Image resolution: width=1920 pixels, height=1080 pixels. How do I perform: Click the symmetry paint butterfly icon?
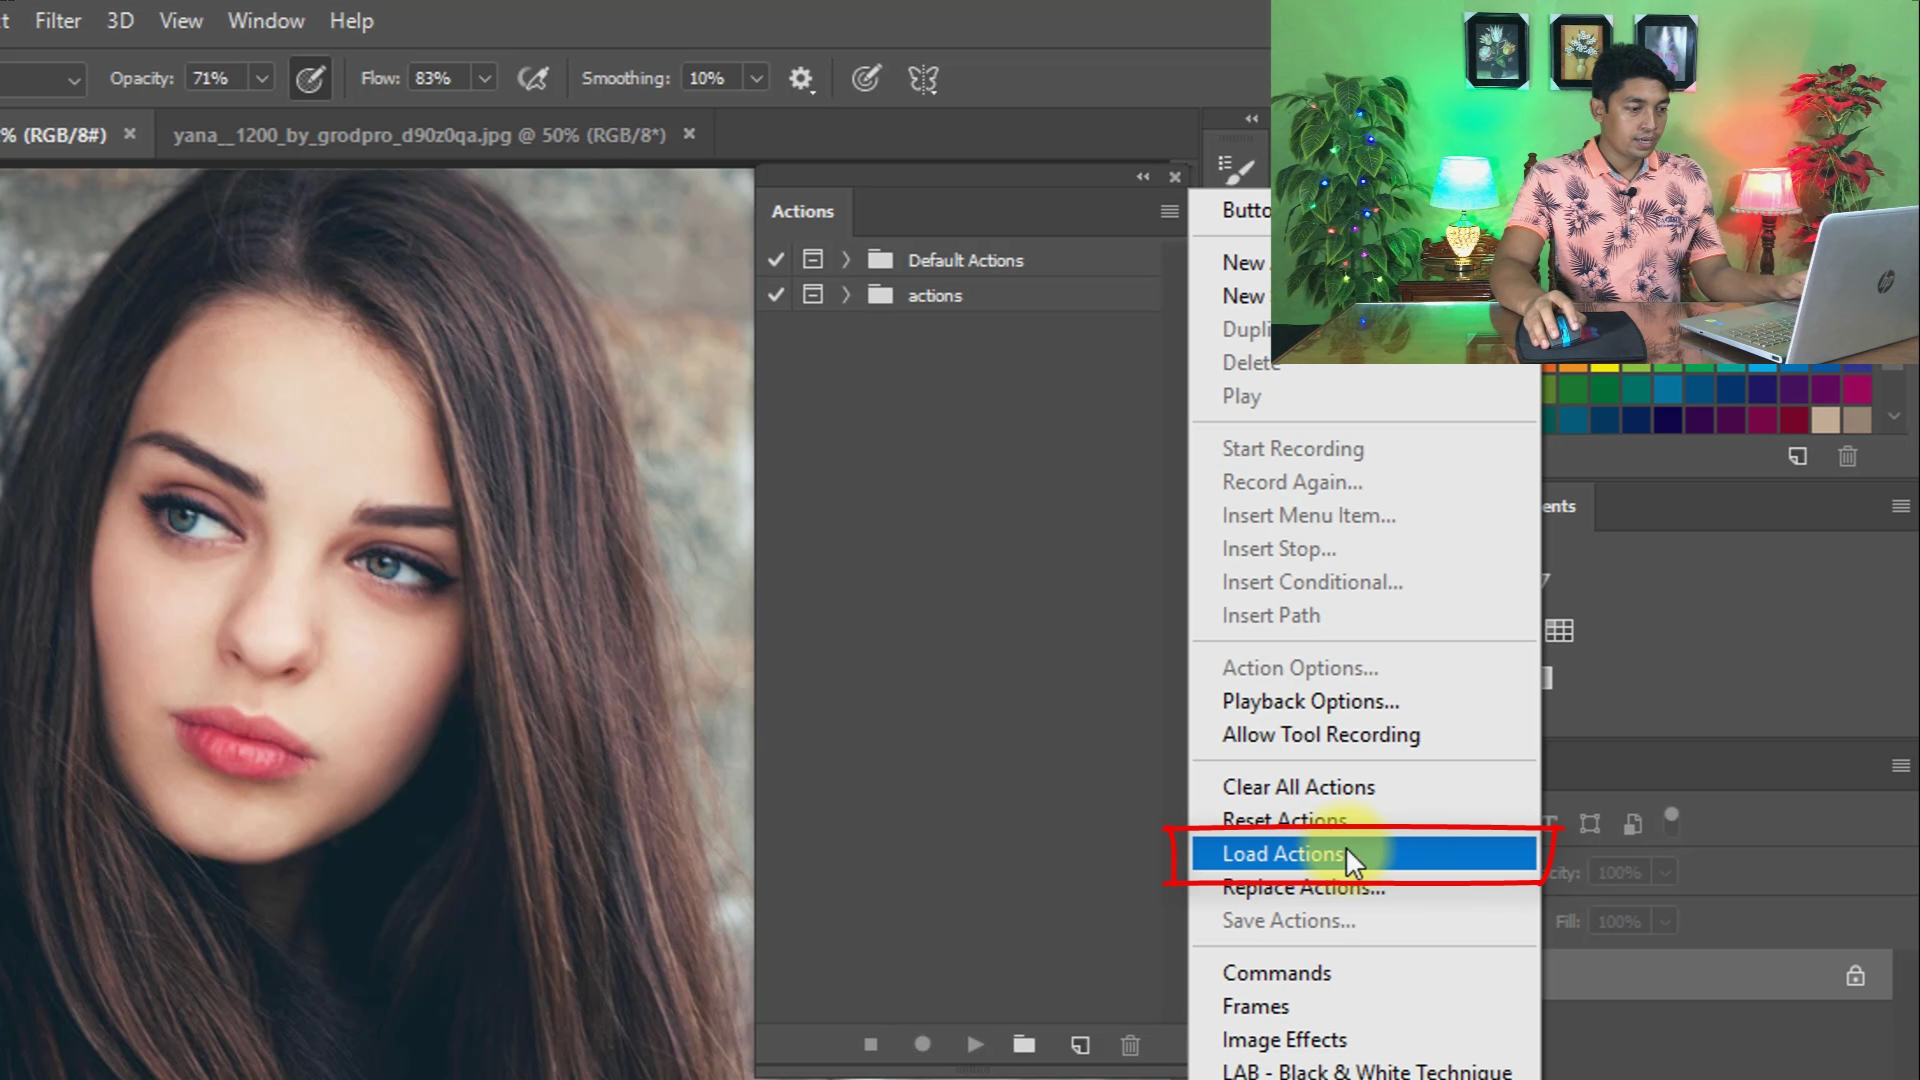pos(923,78)
